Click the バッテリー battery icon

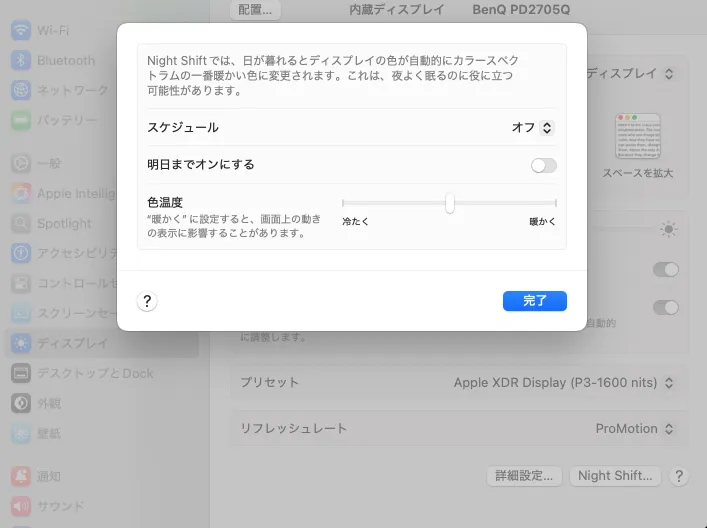21,120
